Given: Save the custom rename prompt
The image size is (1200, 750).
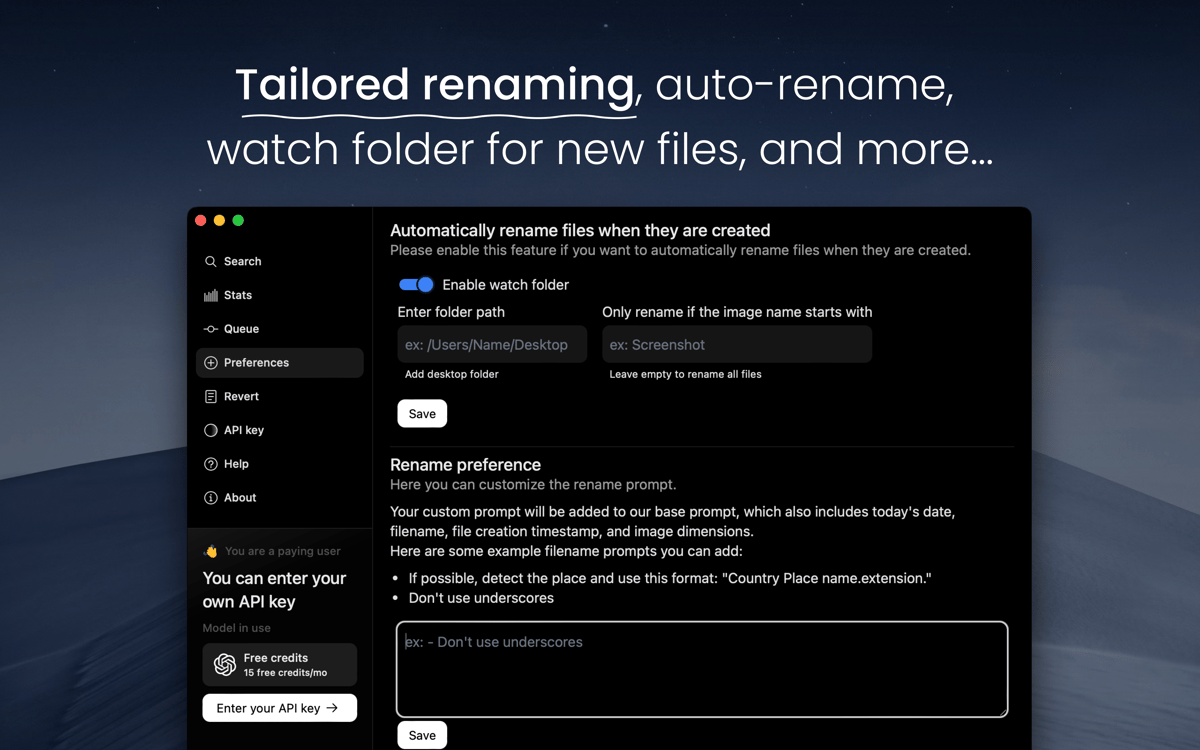Looking at the screenshot, I should (422, 735).
